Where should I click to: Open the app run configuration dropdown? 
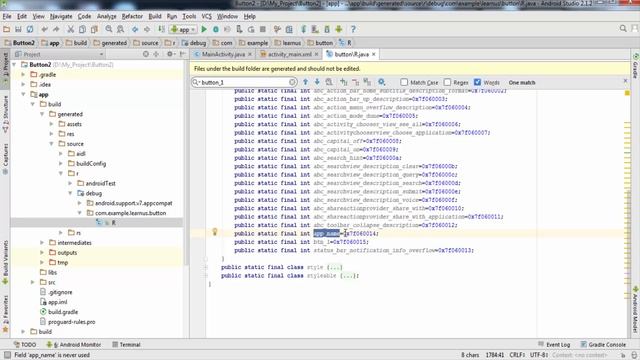pos(183,29)
